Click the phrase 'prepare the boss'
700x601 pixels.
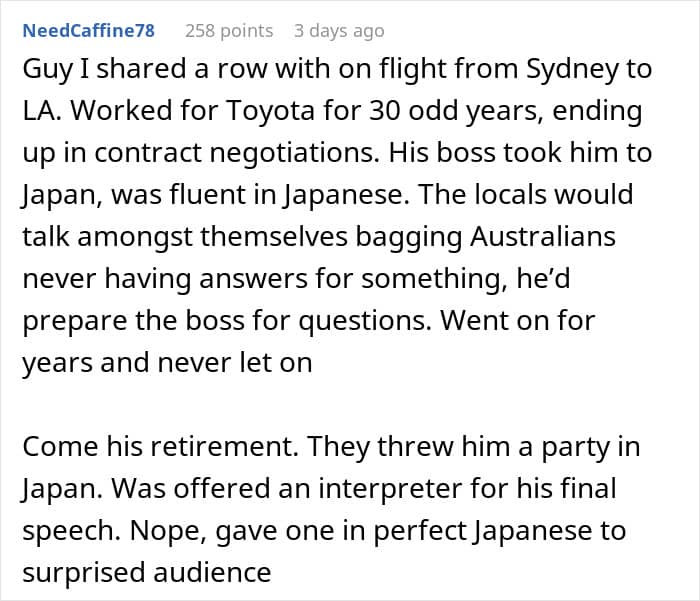(x=135, y=320)
